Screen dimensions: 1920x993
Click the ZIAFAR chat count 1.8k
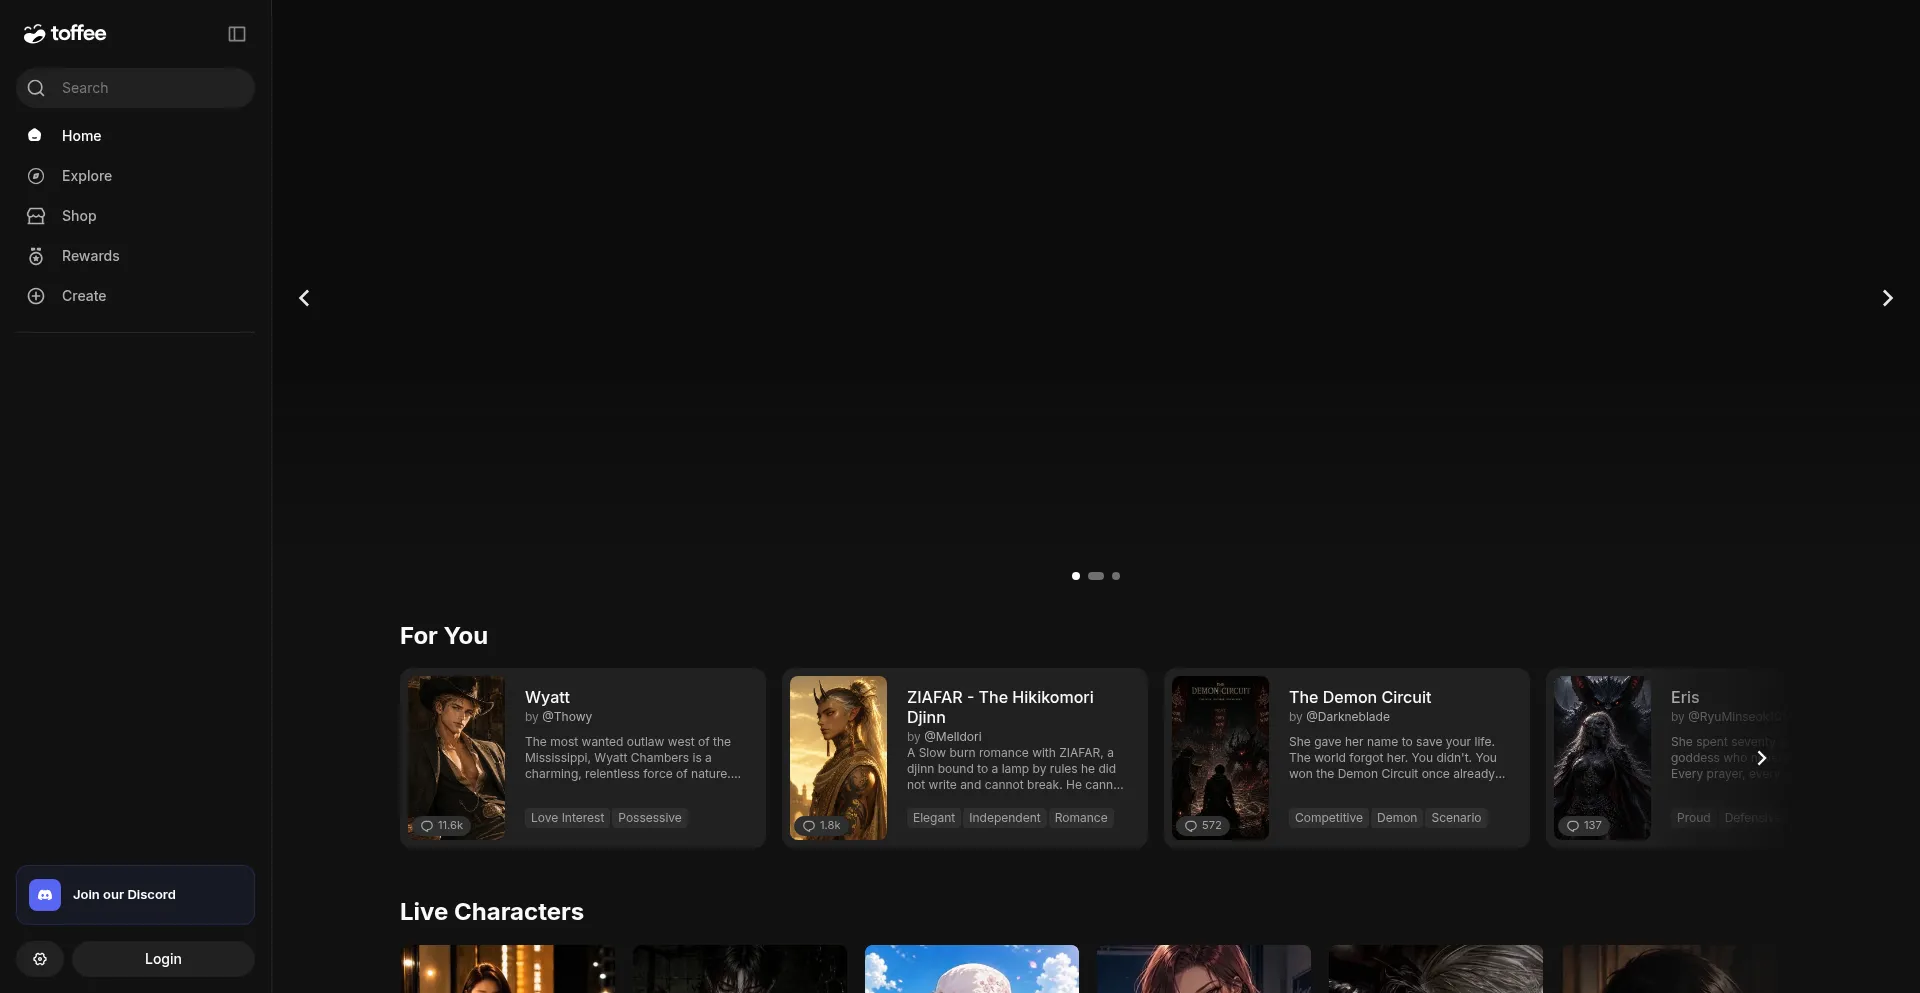823,826
